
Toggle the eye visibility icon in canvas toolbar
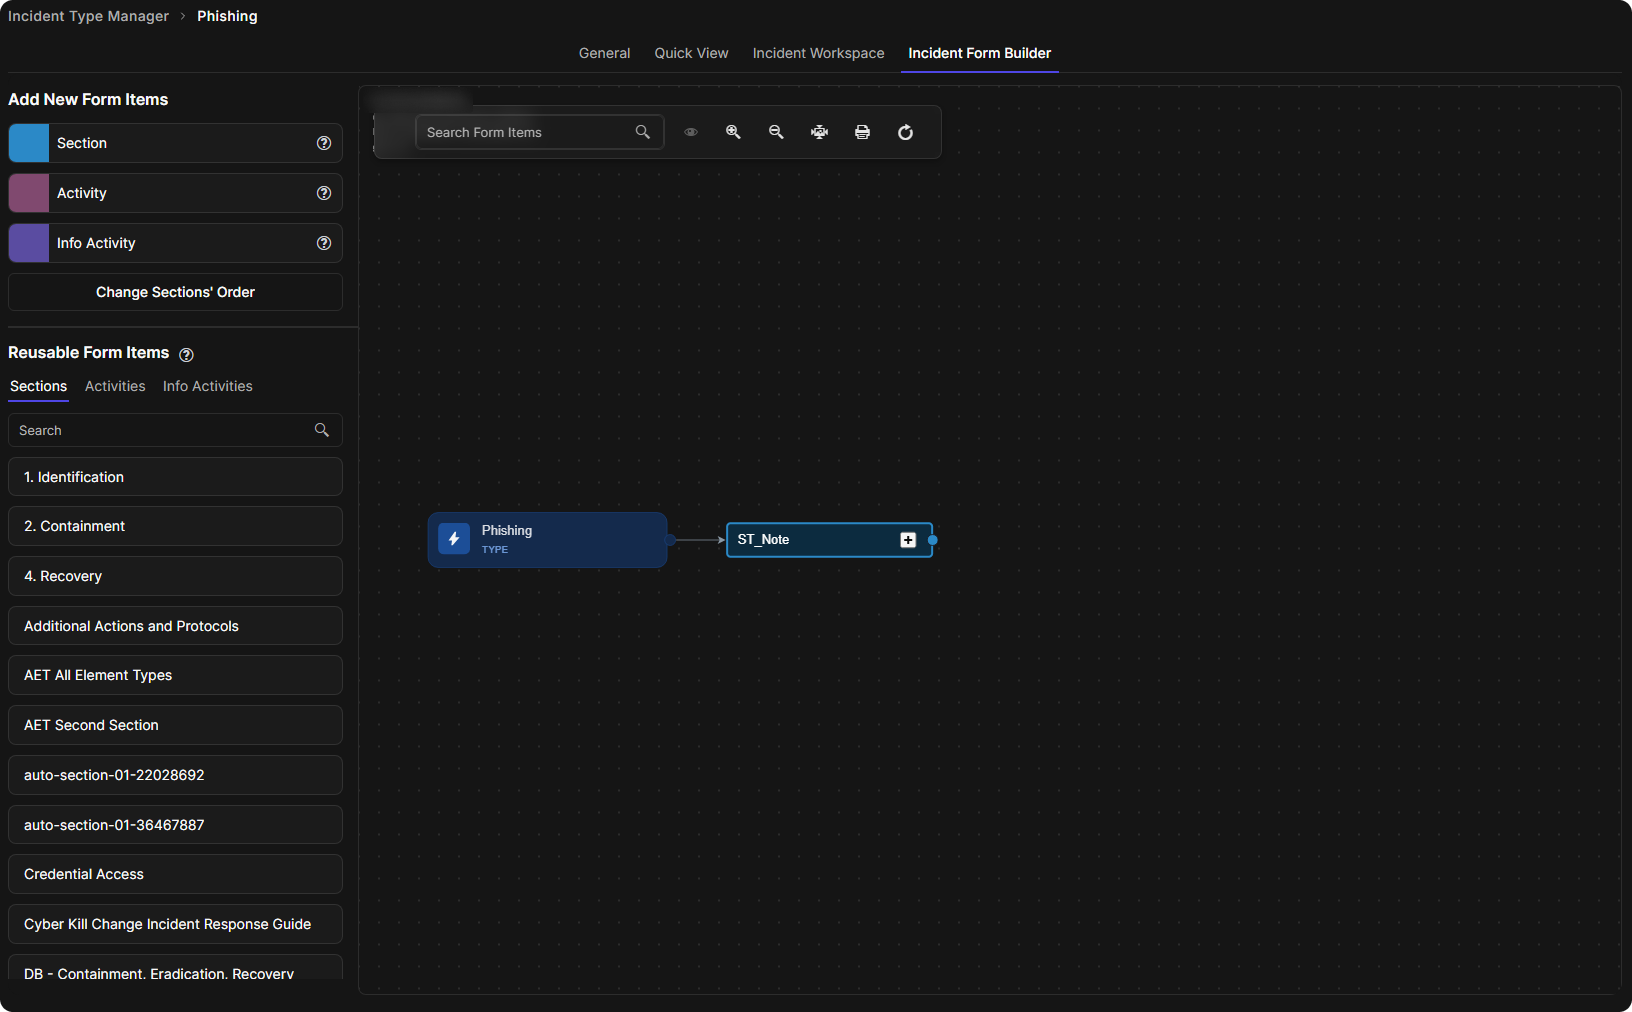tap(691, 132)
